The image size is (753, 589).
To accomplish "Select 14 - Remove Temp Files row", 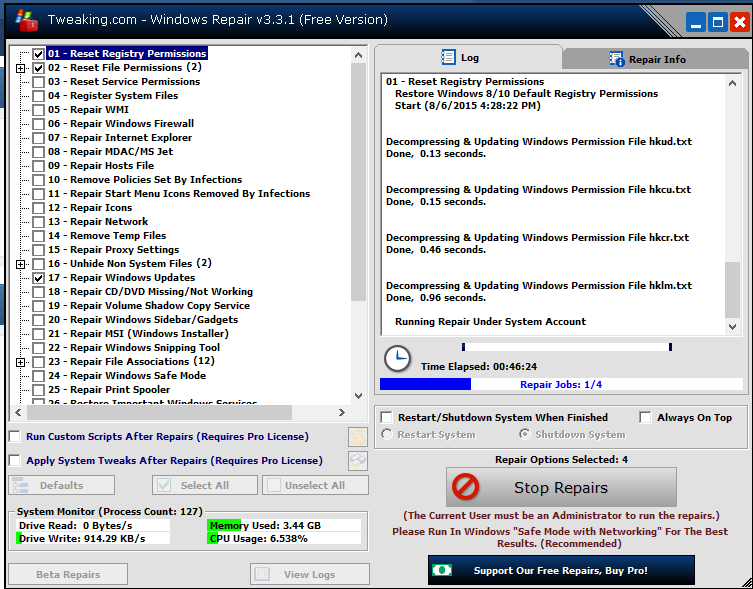I will click(x=107, y=235).
